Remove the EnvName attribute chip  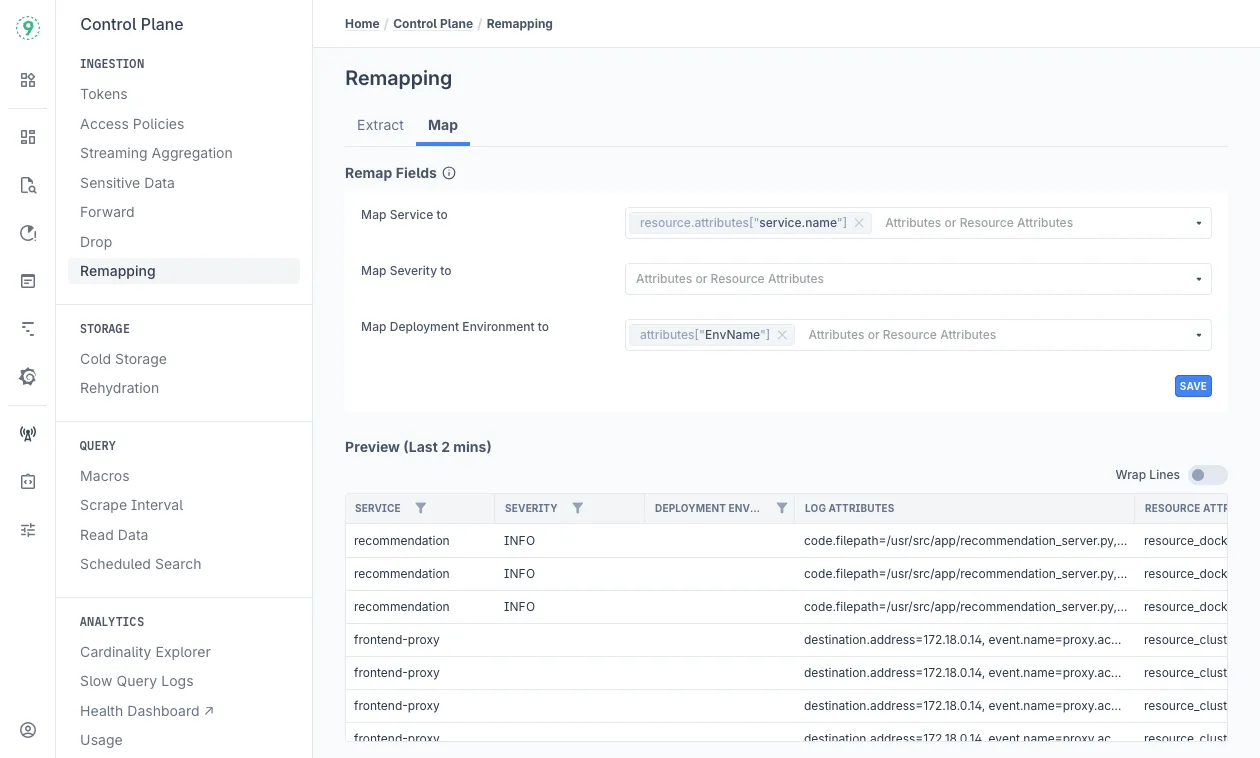click(782, 335)
